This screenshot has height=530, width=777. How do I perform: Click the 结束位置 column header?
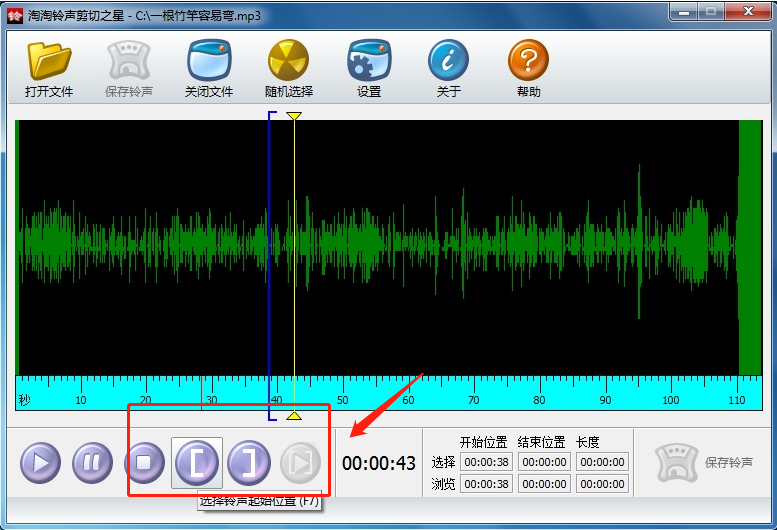[x=541, y=442]
